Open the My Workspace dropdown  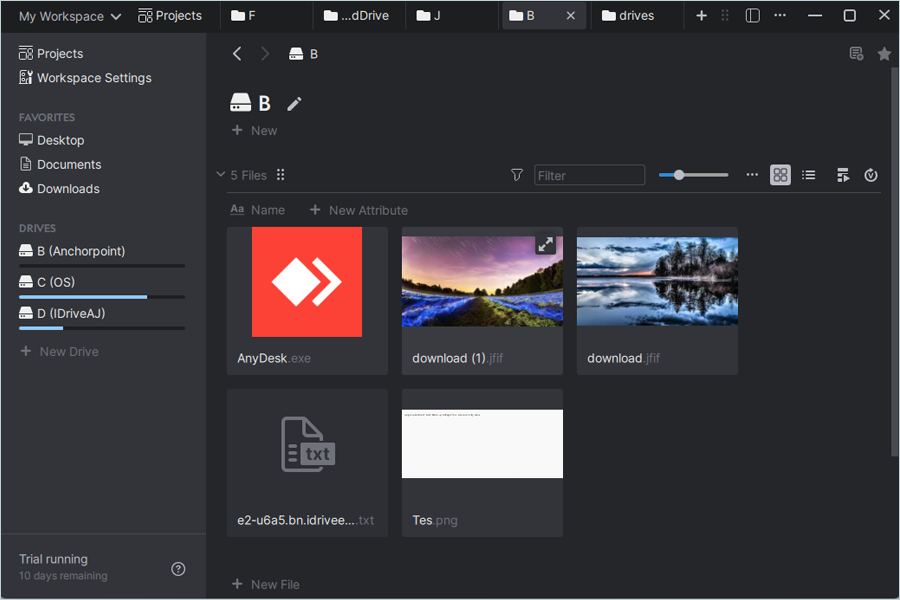[70, 16]
